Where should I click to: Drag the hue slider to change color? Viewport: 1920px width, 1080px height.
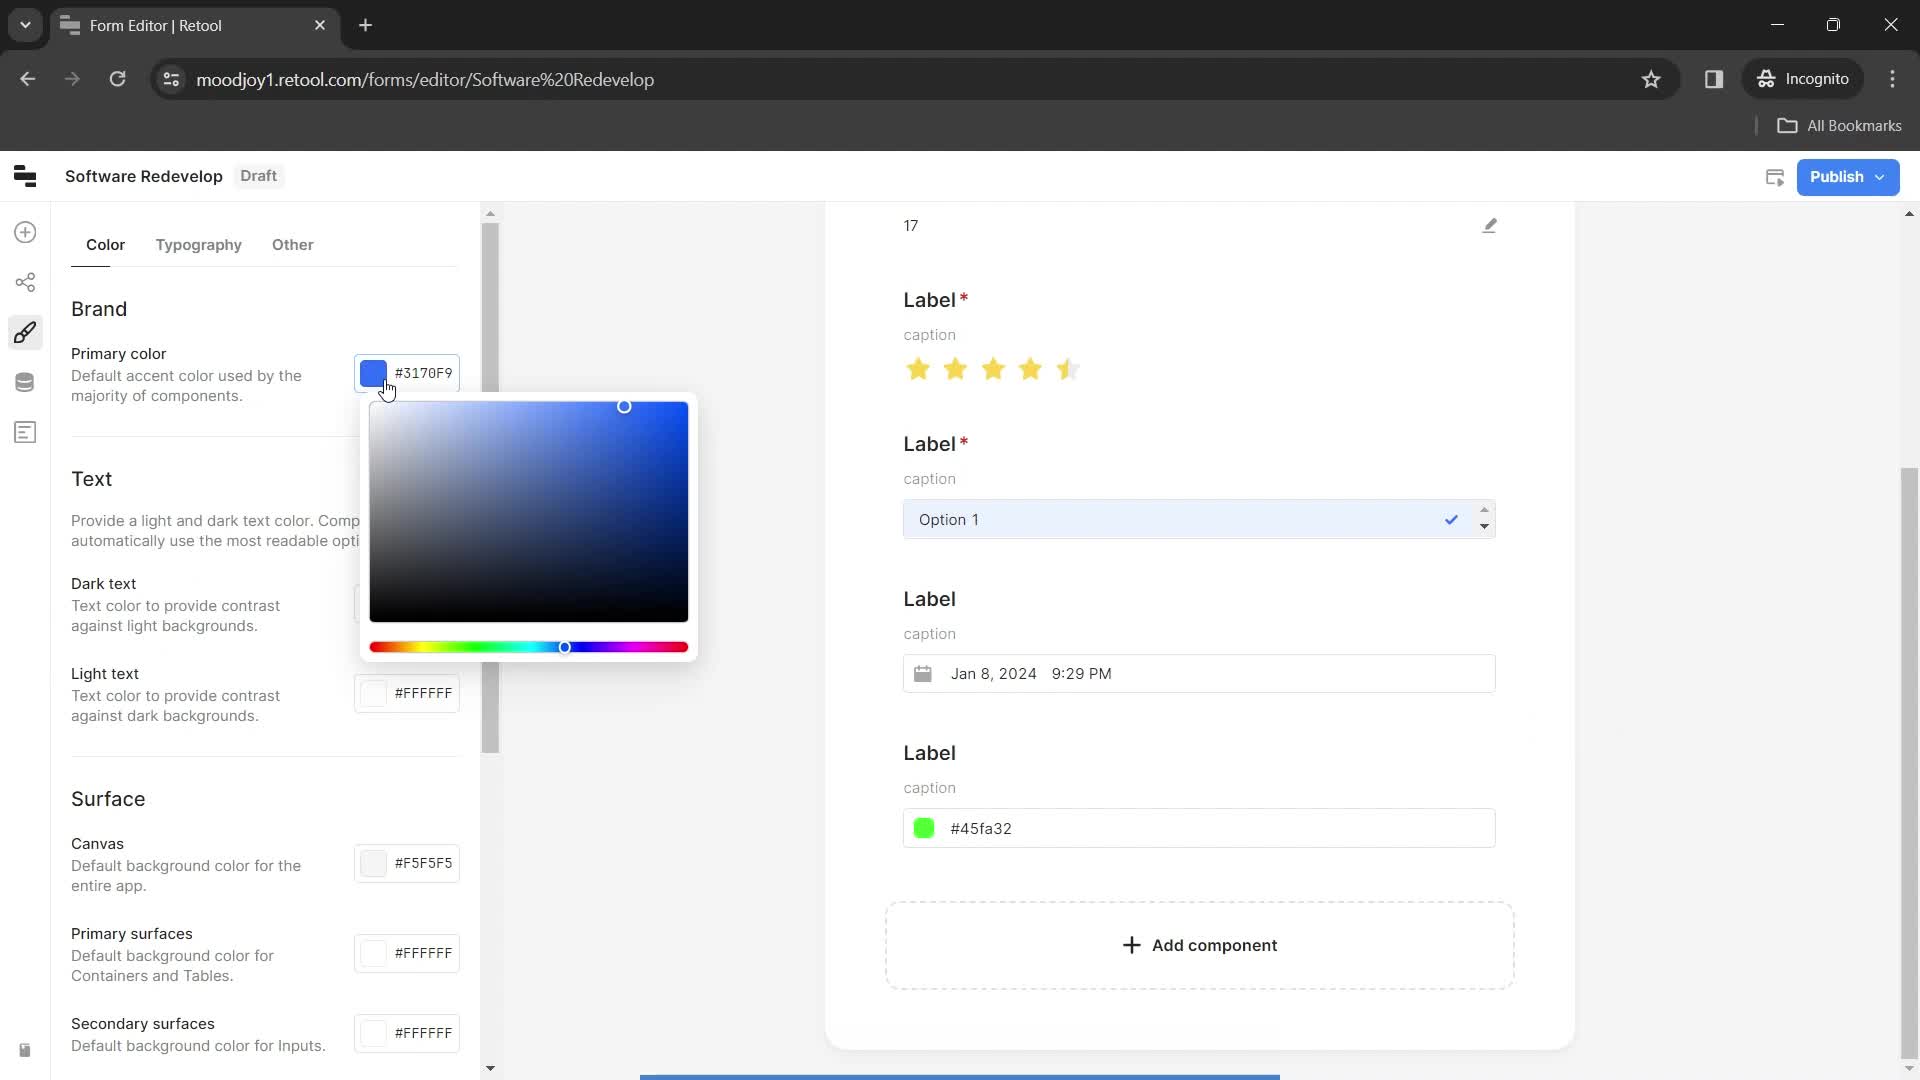[x=566, y=646]
